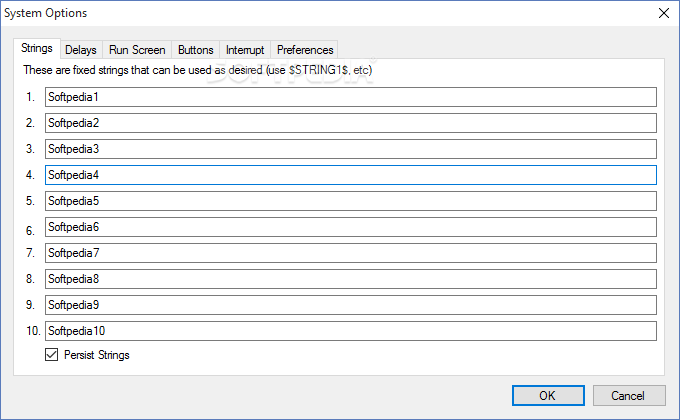
Task: Click the System Options window title
Action: coord(46,13)
